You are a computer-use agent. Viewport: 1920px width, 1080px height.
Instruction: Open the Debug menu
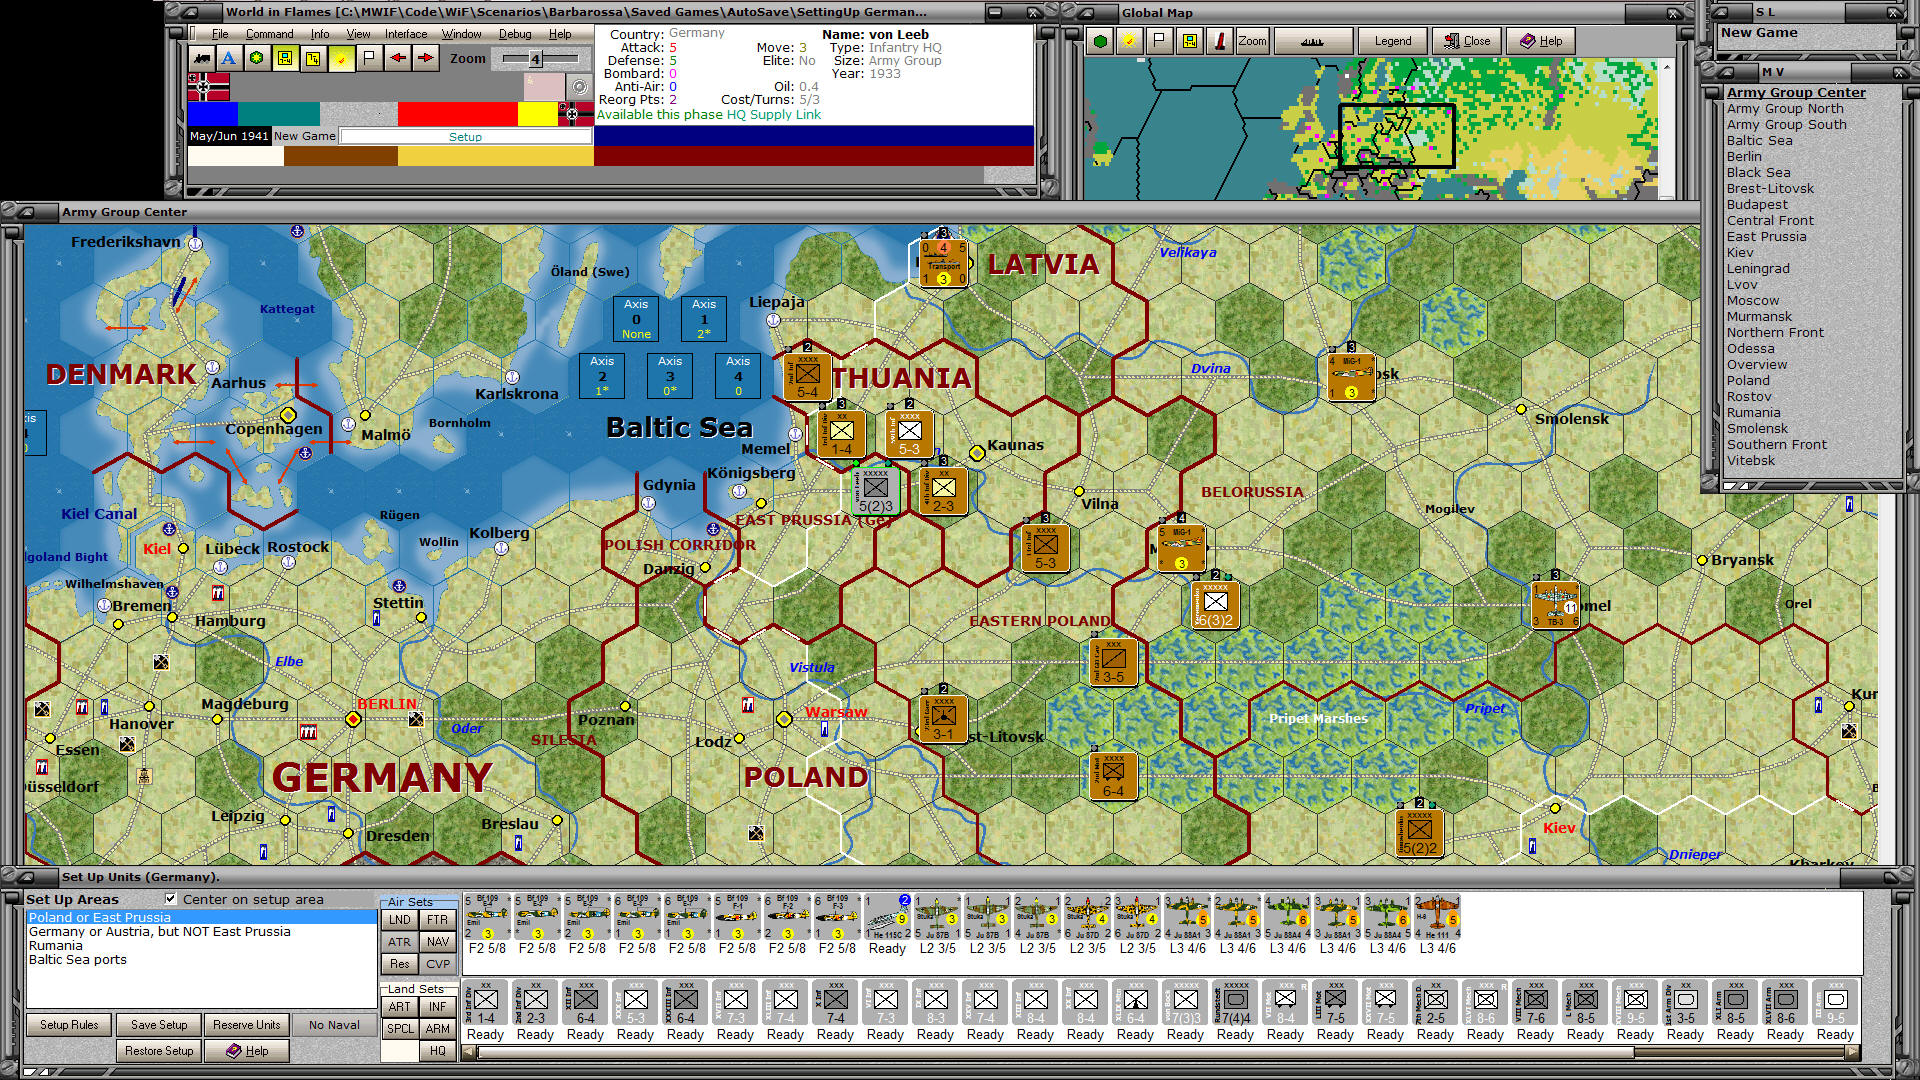[x=515, y=34]
